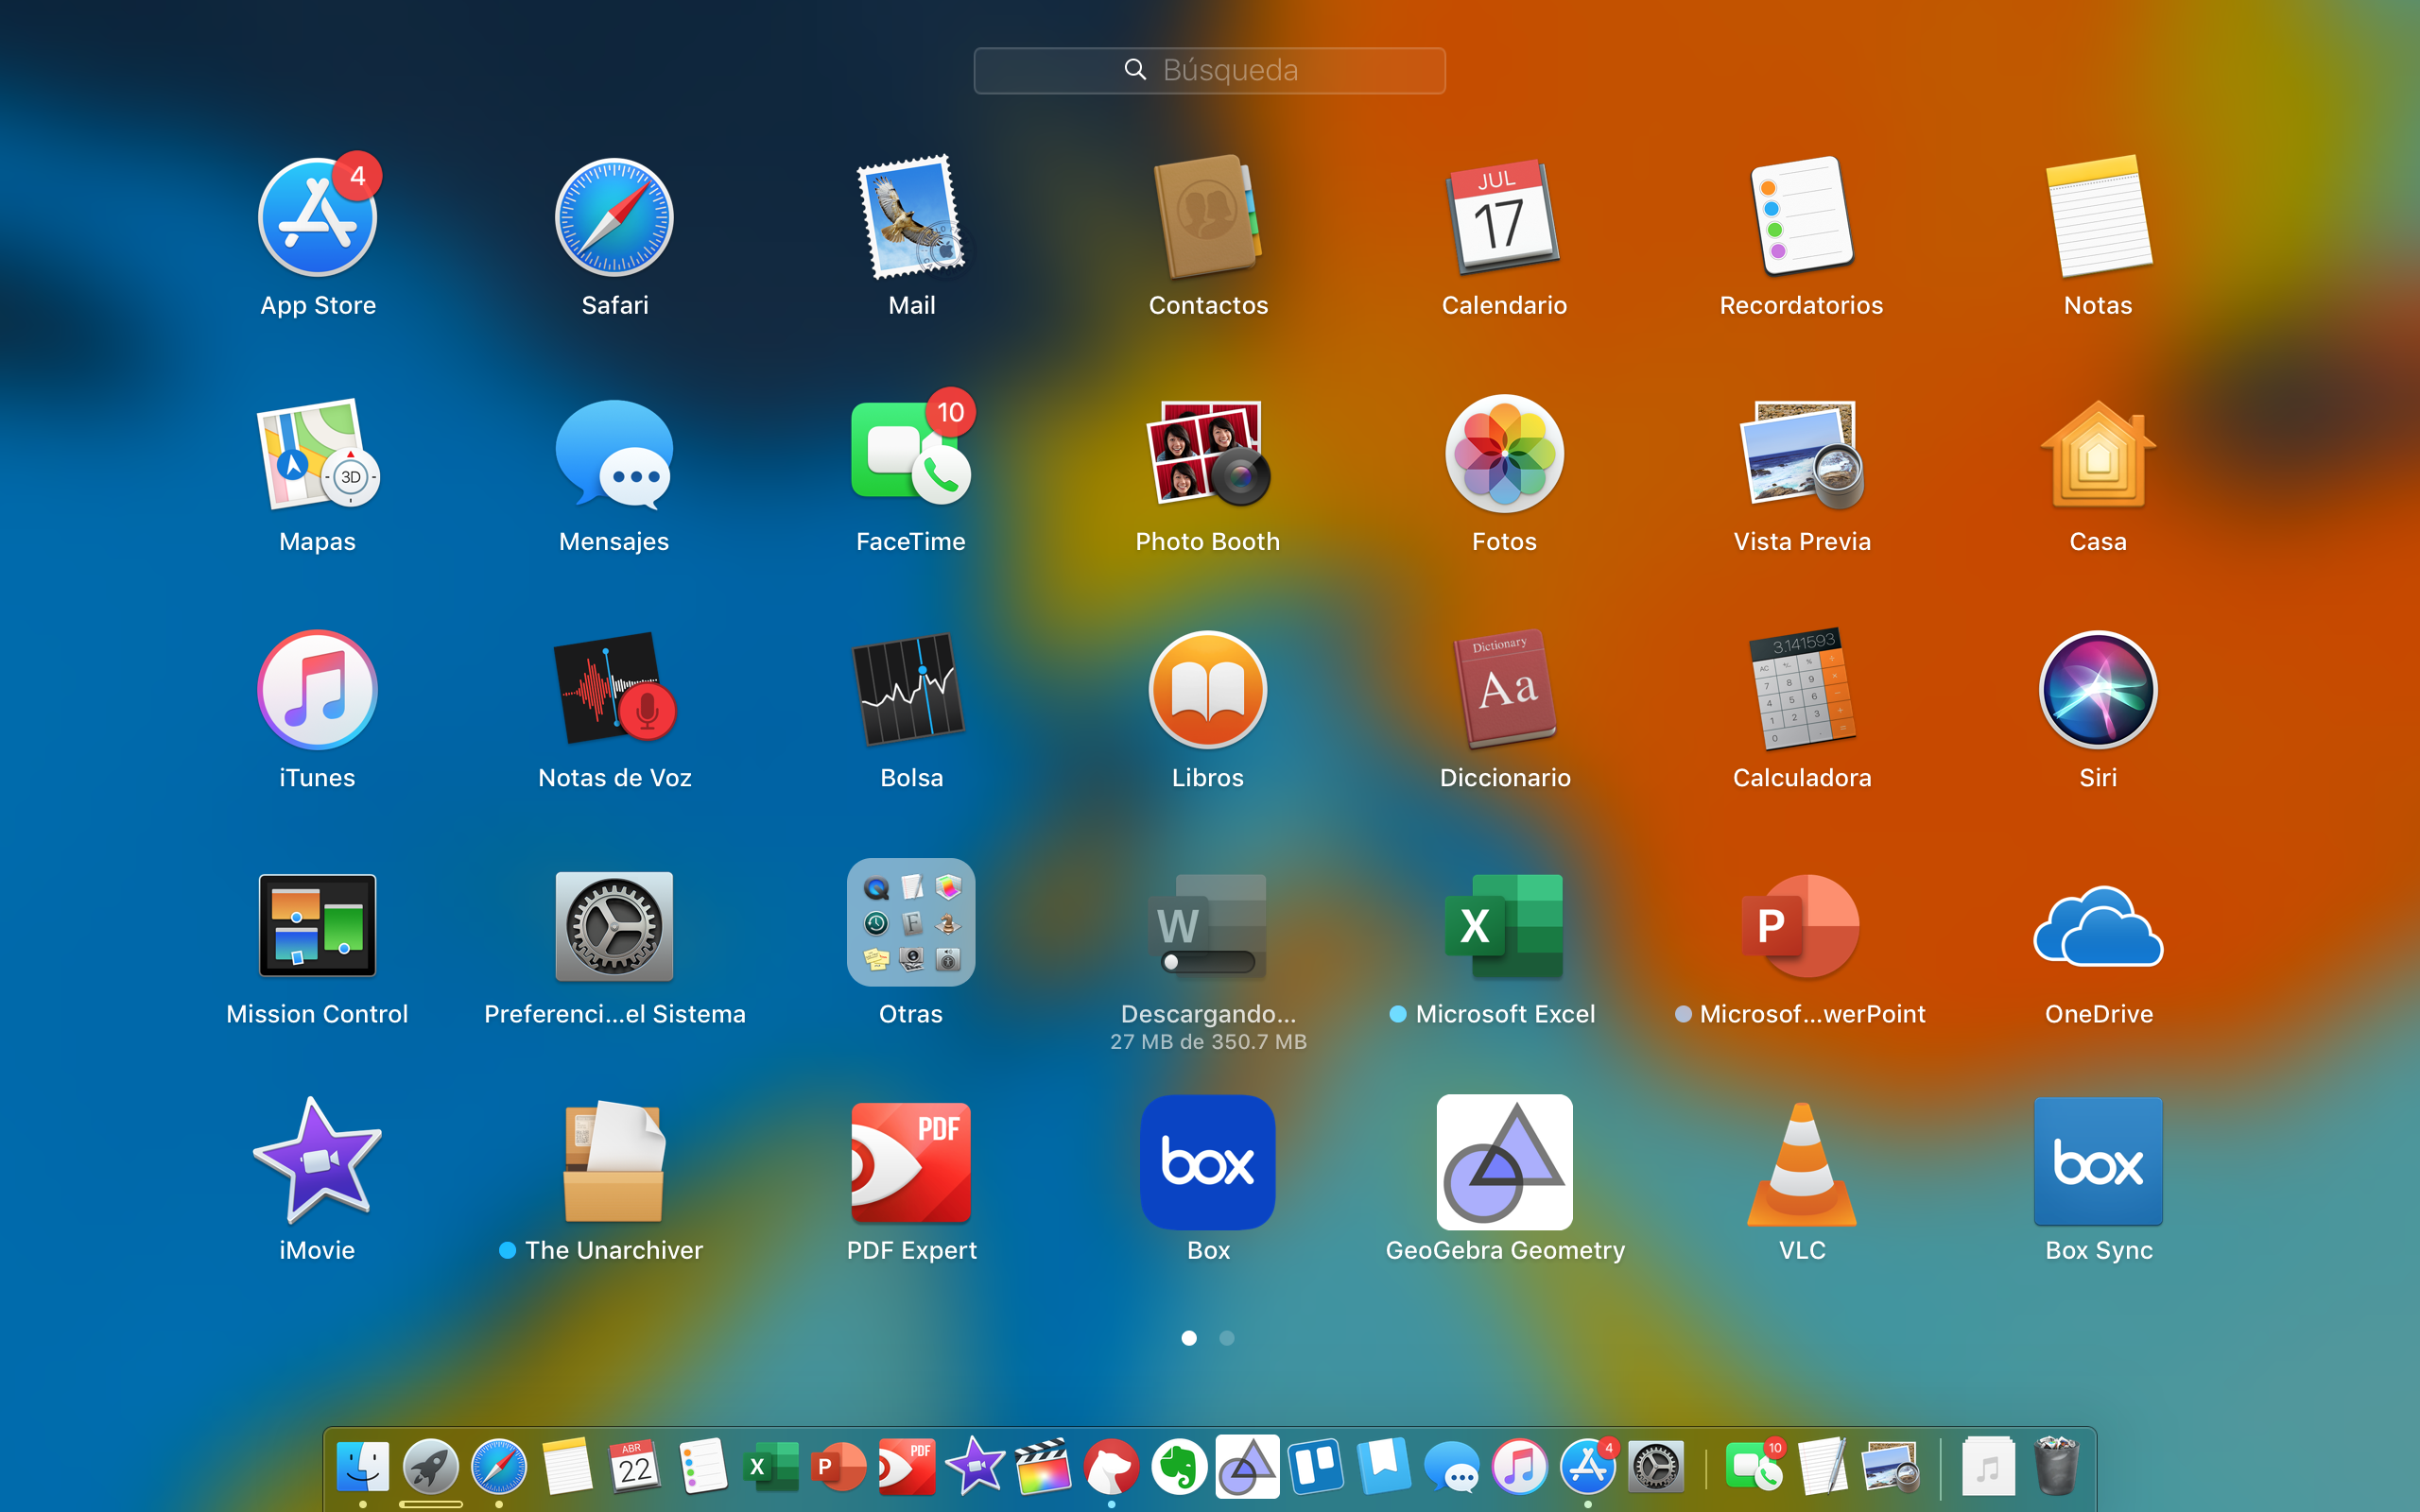Click the Búsqueda search field
This screenshot has height=1512, width=2420.
tap(1209, 70)
